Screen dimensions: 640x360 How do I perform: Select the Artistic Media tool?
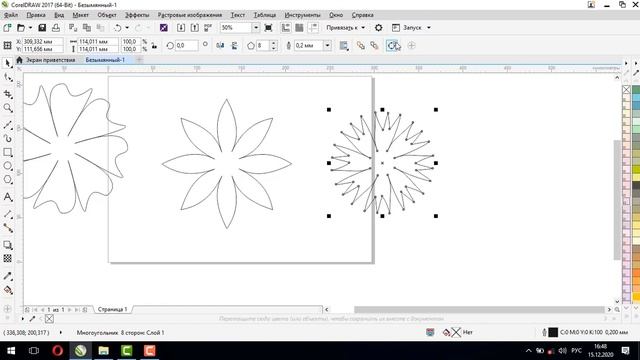pos(7,139)
